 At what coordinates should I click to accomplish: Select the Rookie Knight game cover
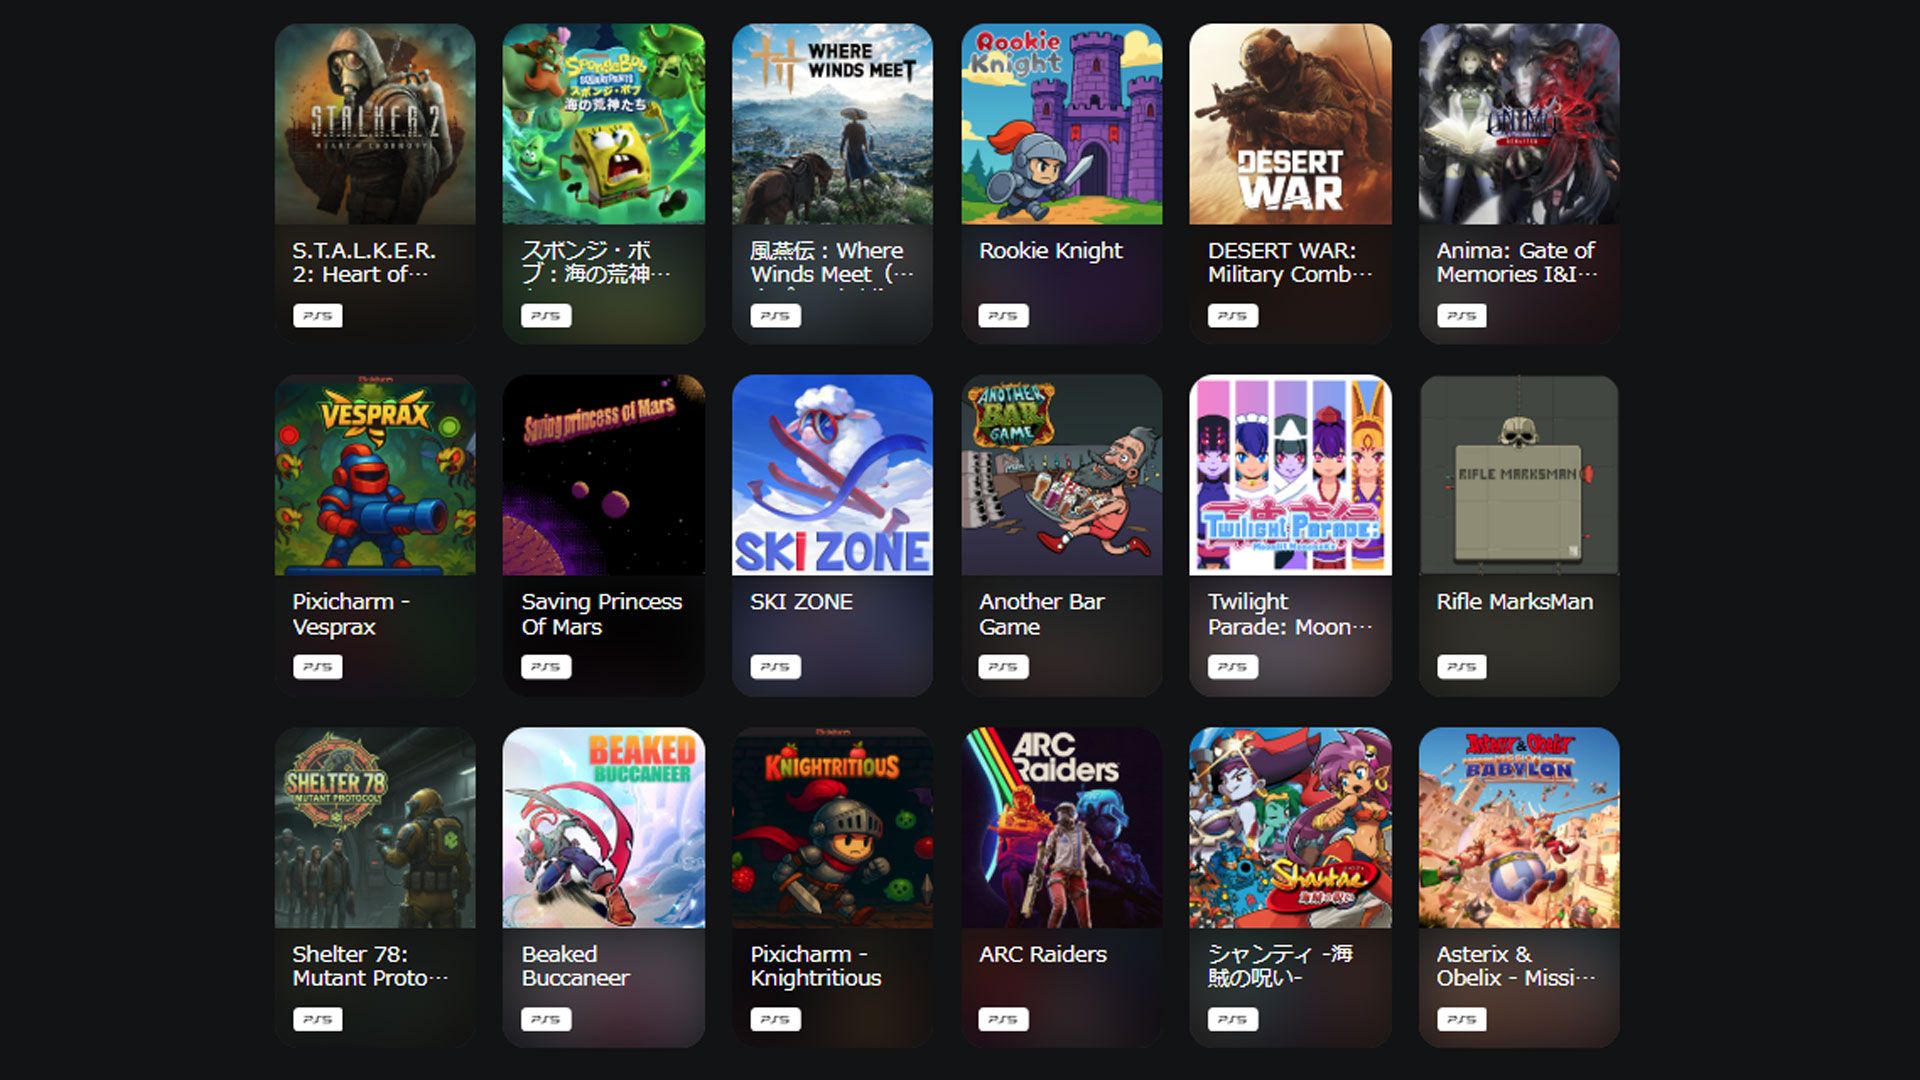click(x=1062, y=124)
